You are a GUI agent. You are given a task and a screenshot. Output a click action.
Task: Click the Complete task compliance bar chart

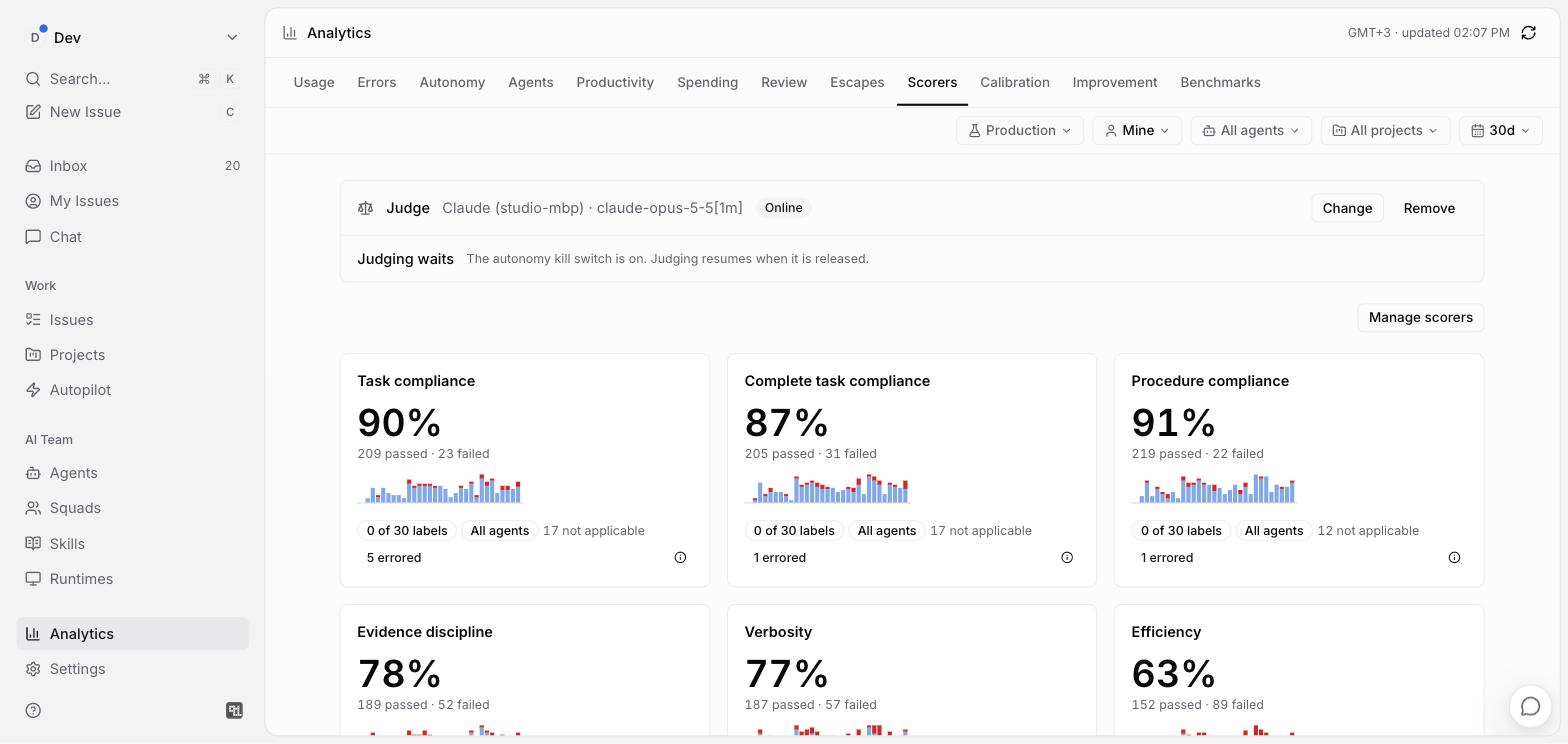(827, 489)
